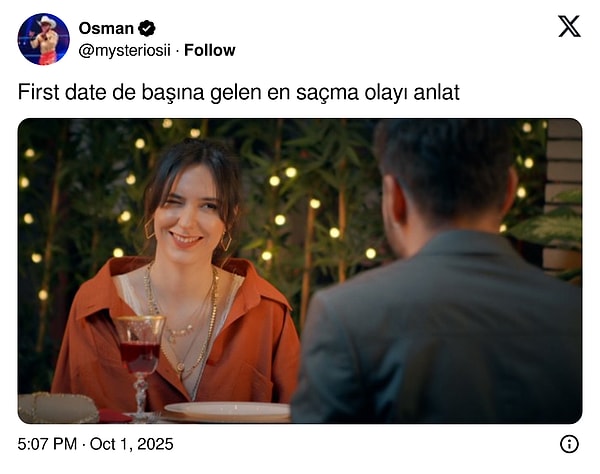Open the tweet text about first date
600x474 pixels.
click(238, 92)
